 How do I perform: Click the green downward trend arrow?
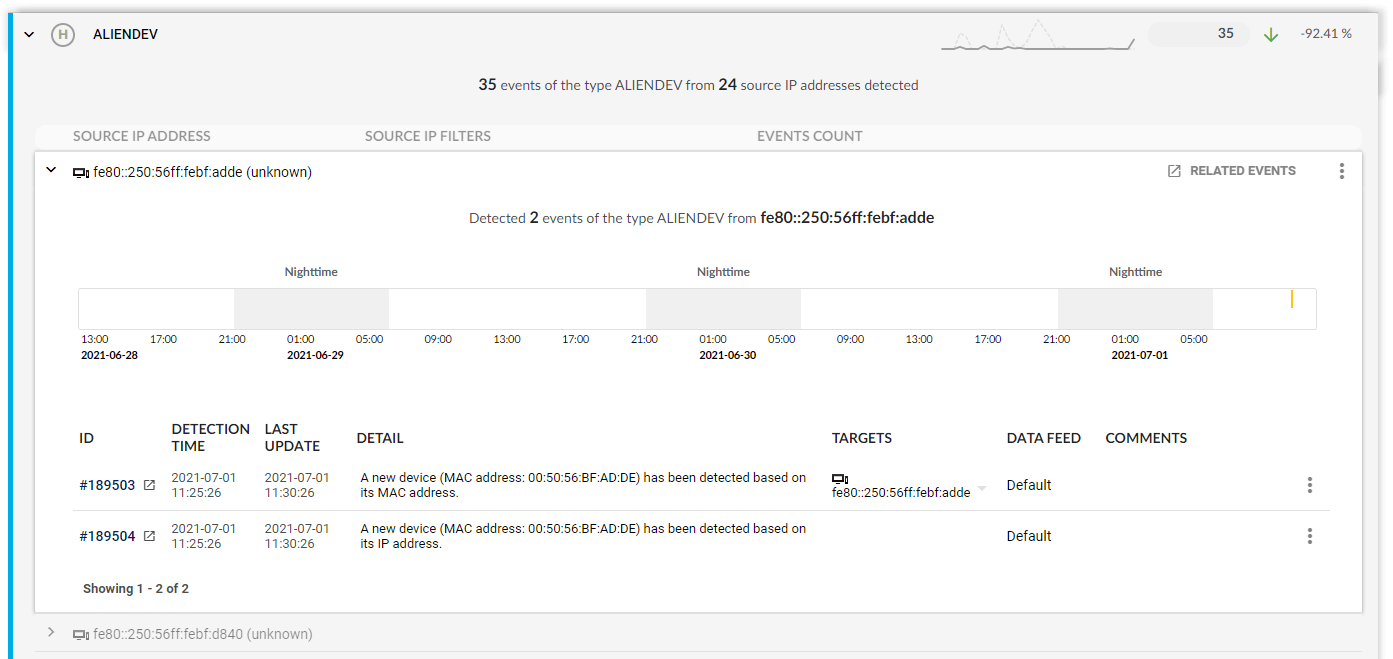tap(1271, 34)
